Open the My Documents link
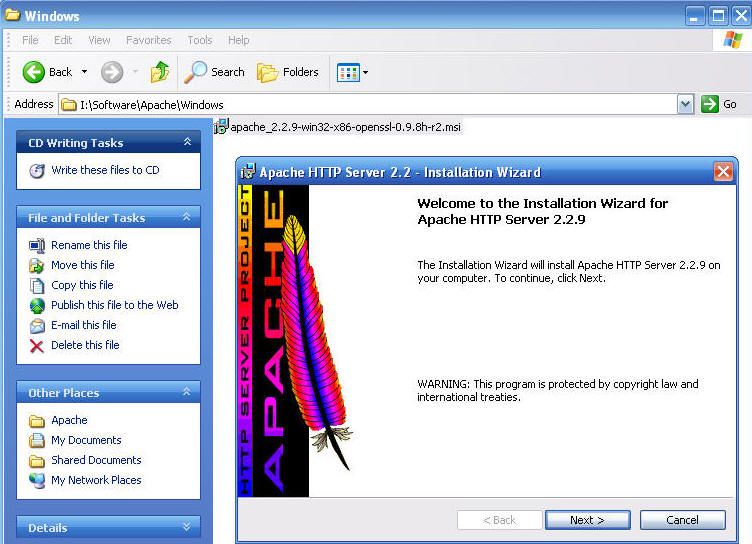Image resolution: width=752 pixels, height=544 pixels. point(86,440)
